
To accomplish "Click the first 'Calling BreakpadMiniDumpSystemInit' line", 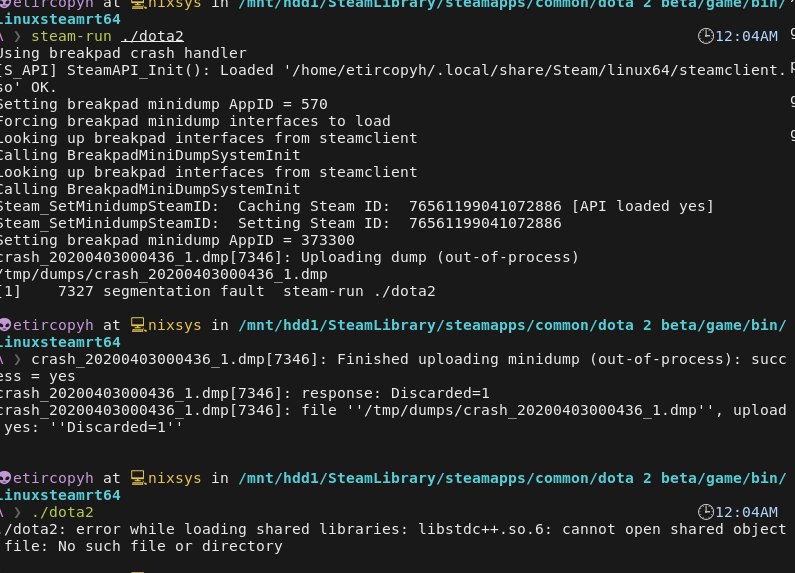I will [150, 155].
